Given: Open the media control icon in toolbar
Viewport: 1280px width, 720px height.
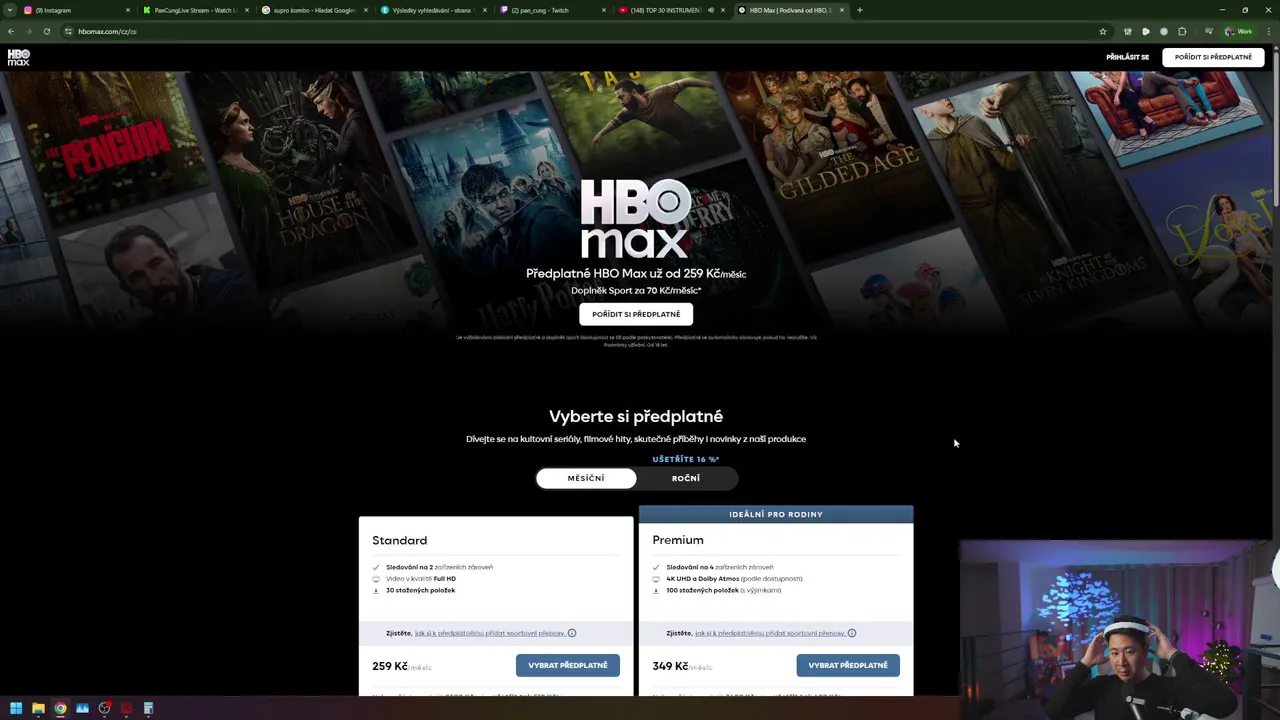Looking at the screenshot, I should 1209,31.
